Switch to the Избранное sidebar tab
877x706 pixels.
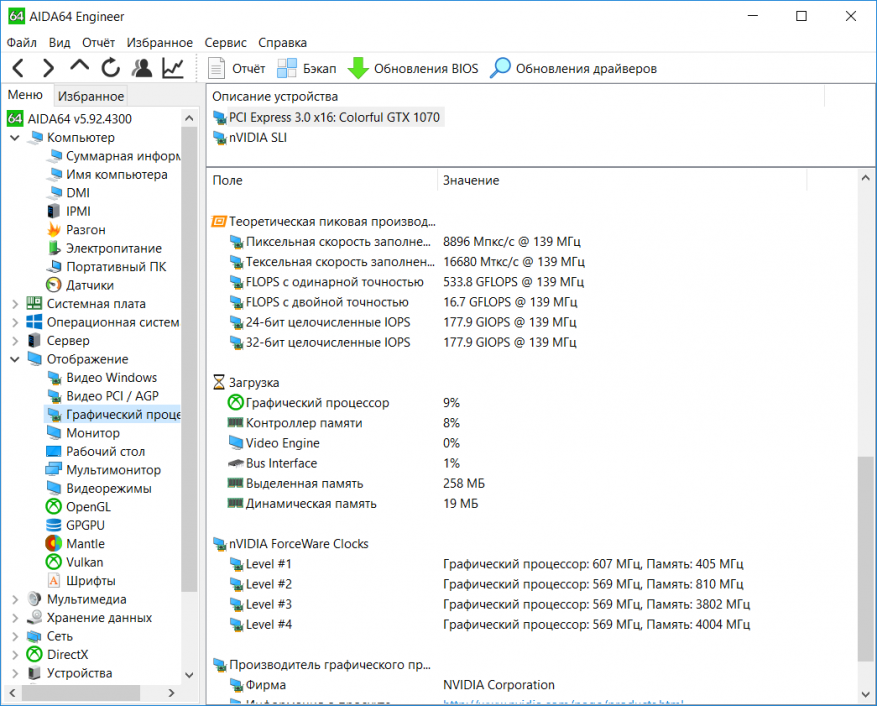point(91,96)
